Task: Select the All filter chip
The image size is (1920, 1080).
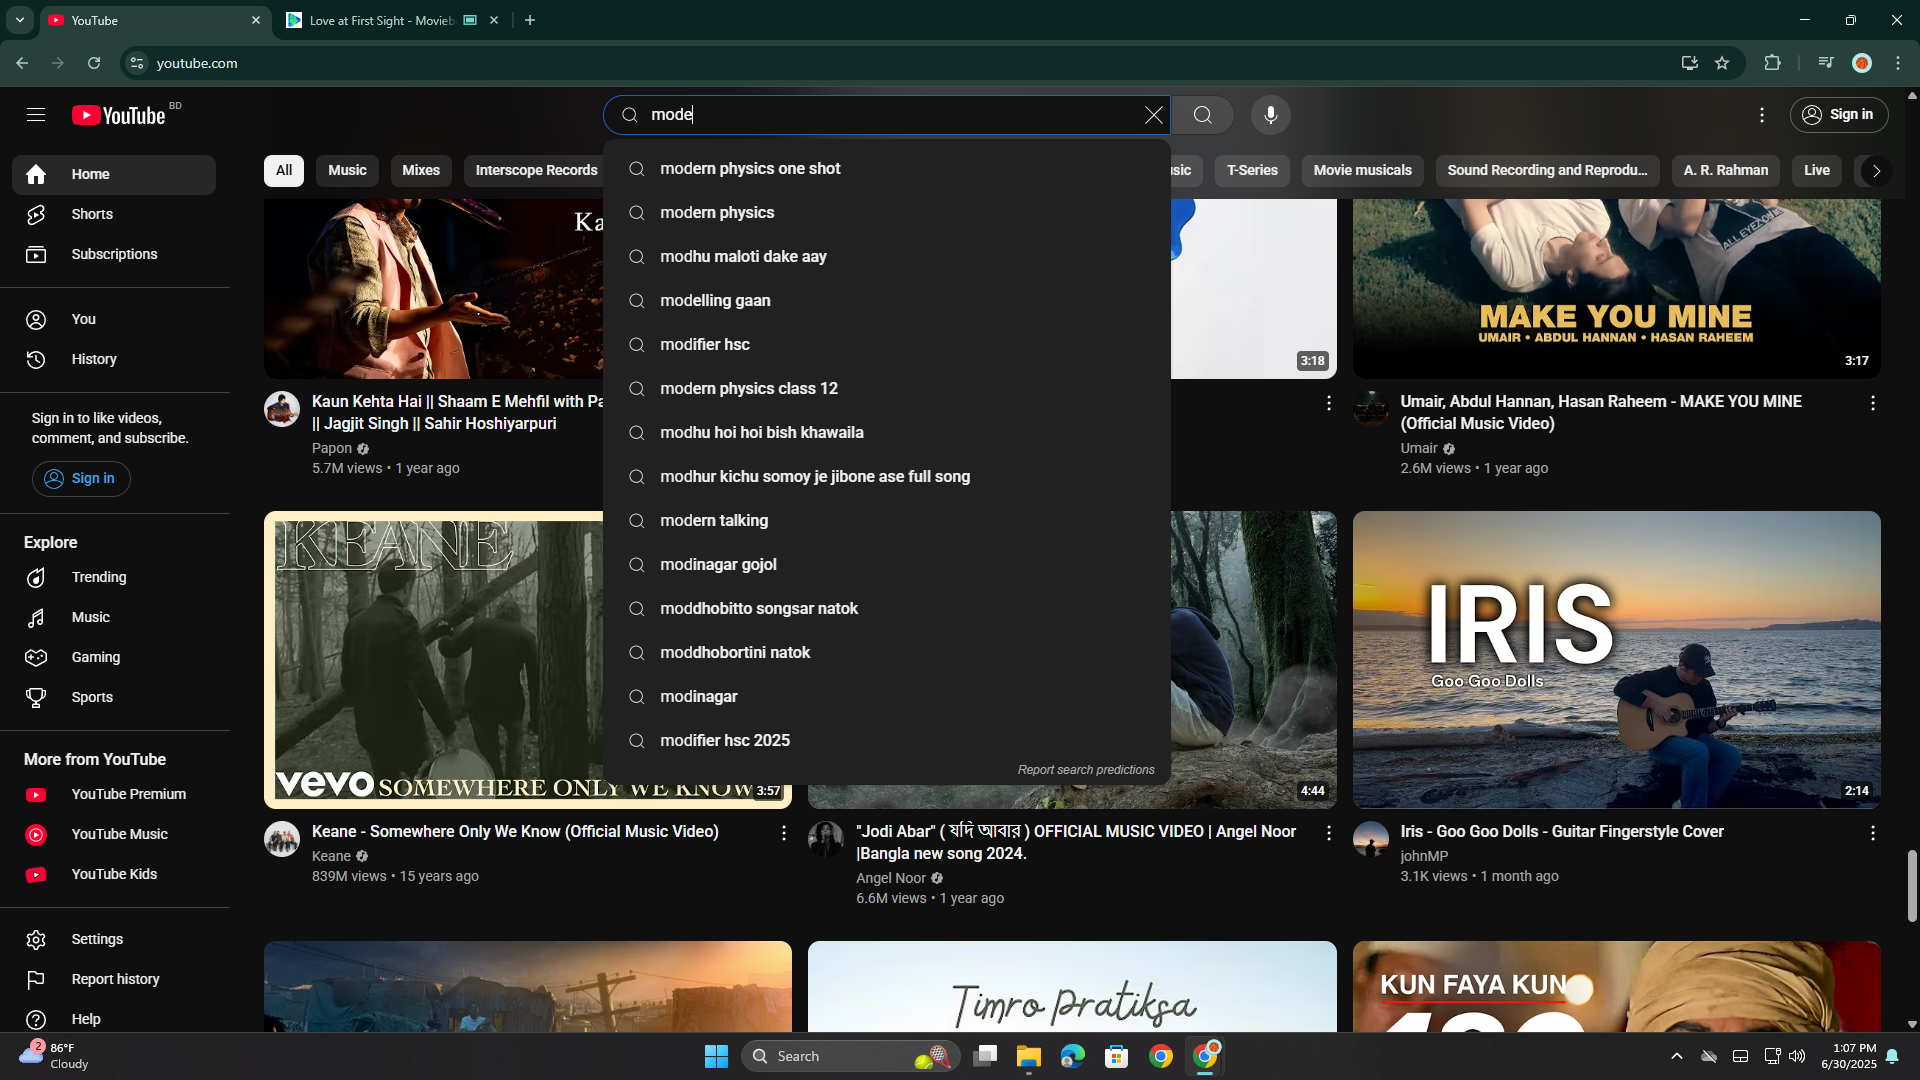Action: 284,170
